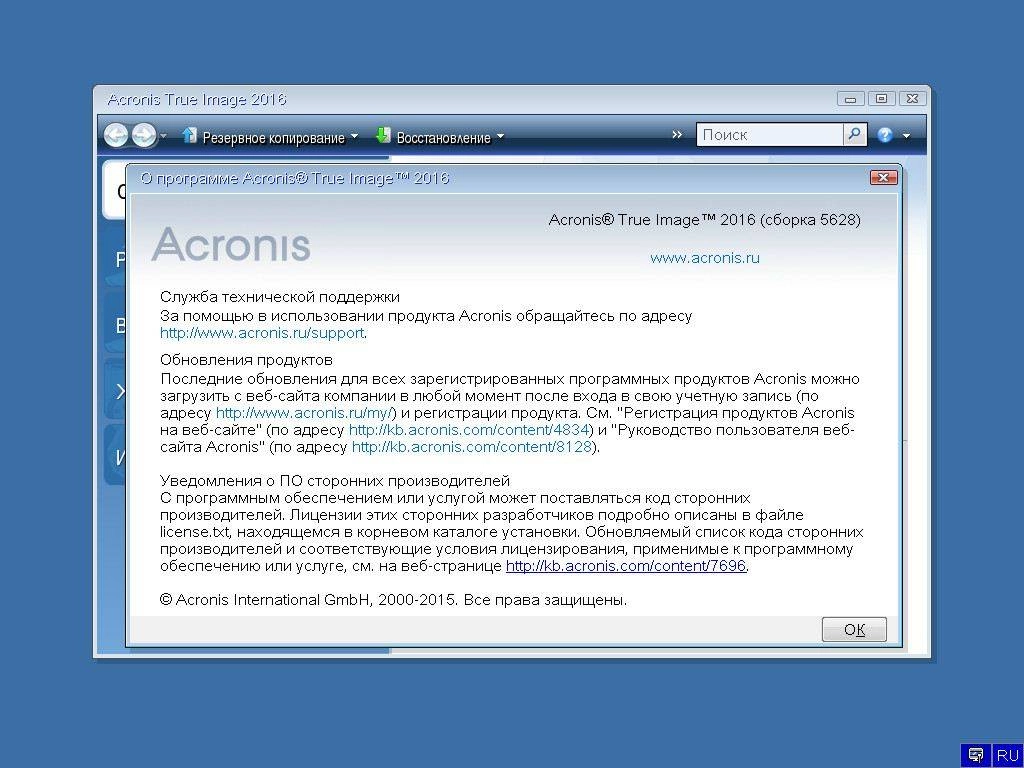Image resolution: width=1024 pixels, height=768 pixels.
Task: Close the Acronis True Image 2016 main window
Action: click(913, 99)
